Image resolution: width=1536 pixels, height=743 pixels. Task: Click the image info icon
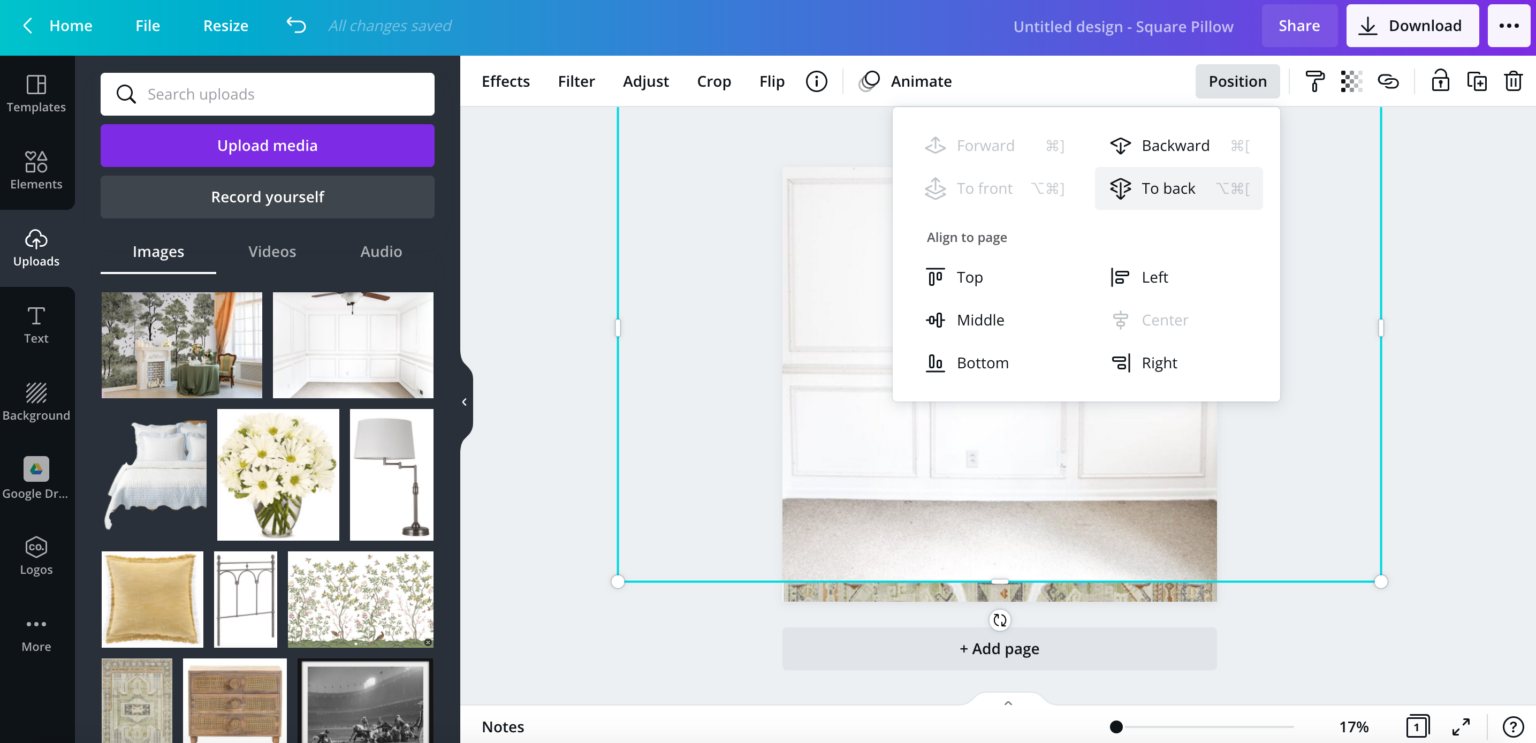[x=817, y=81]
